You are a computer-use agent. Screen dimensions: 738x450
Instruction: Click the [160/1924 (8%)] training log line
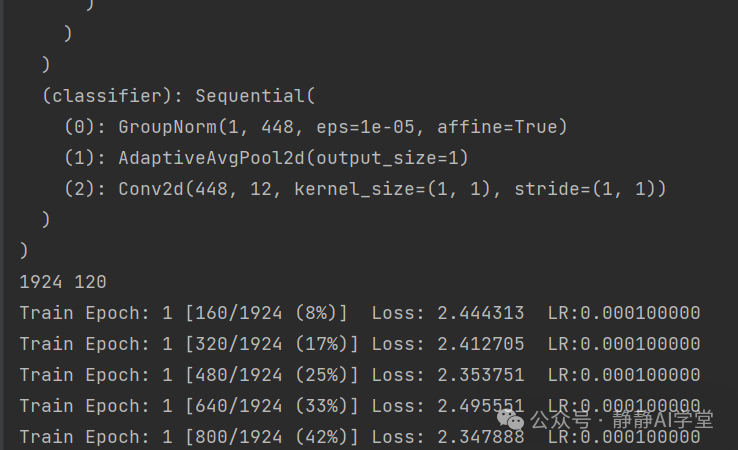360,313
